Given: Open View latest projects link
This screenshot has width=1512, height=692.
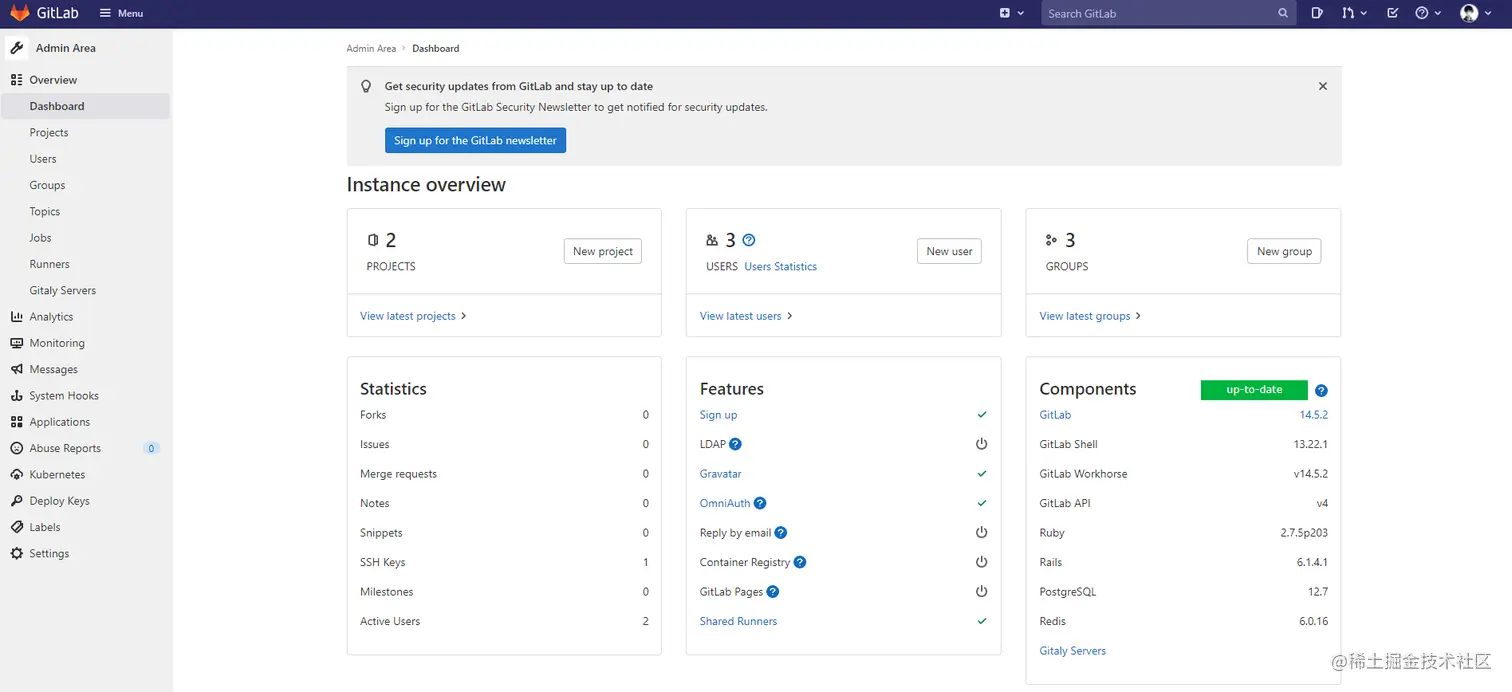Looking at the screenshot, I should 413,316.
